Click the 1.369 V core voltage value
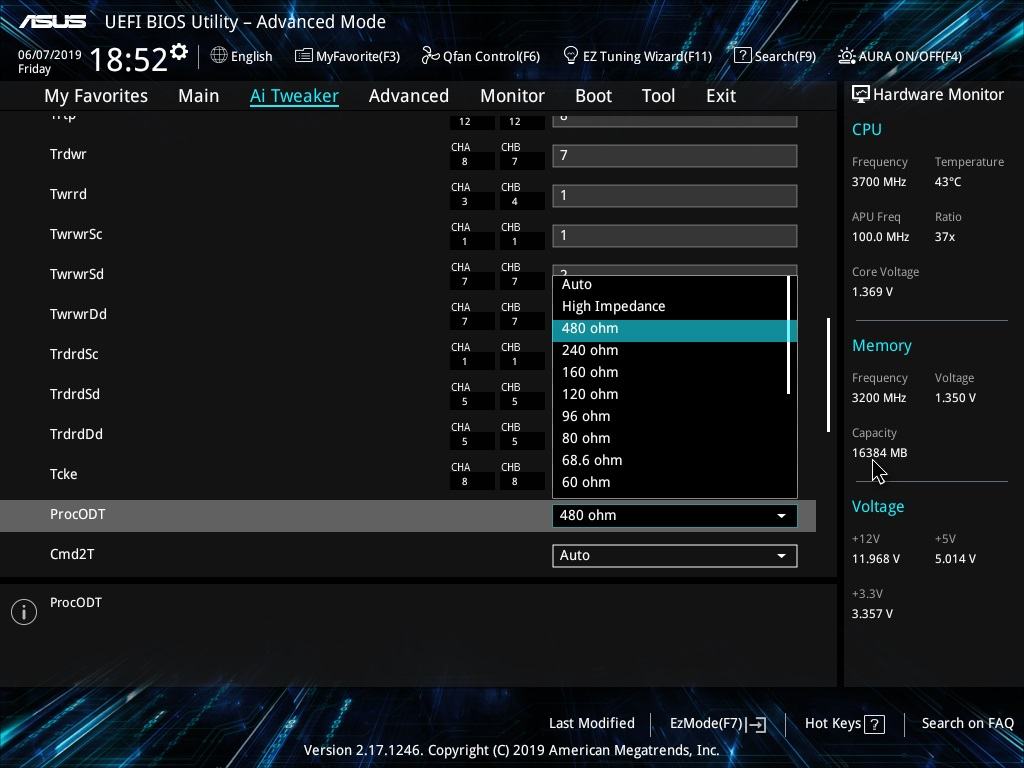This screenshot has width=1024, height=768. coord(872,292)
